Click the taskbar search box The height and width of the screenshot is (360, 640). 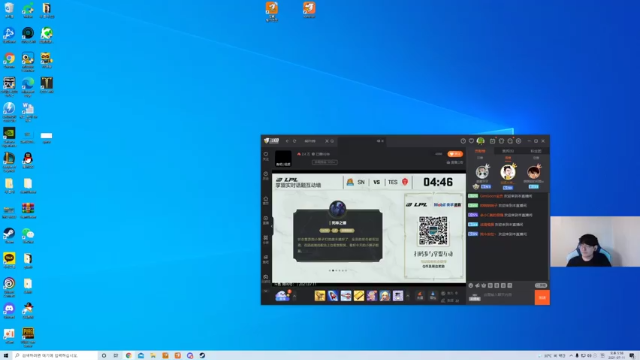click(x=55, y=356)
